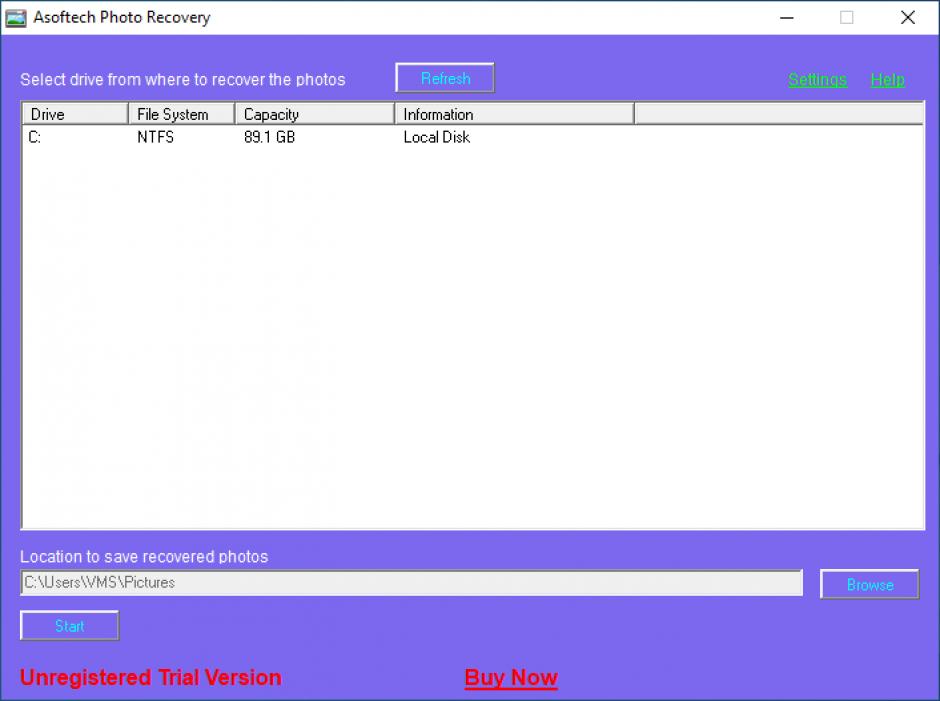Click the recovered photos save location field
Viewport: 940px width, 701px height.
coord(411,582)
